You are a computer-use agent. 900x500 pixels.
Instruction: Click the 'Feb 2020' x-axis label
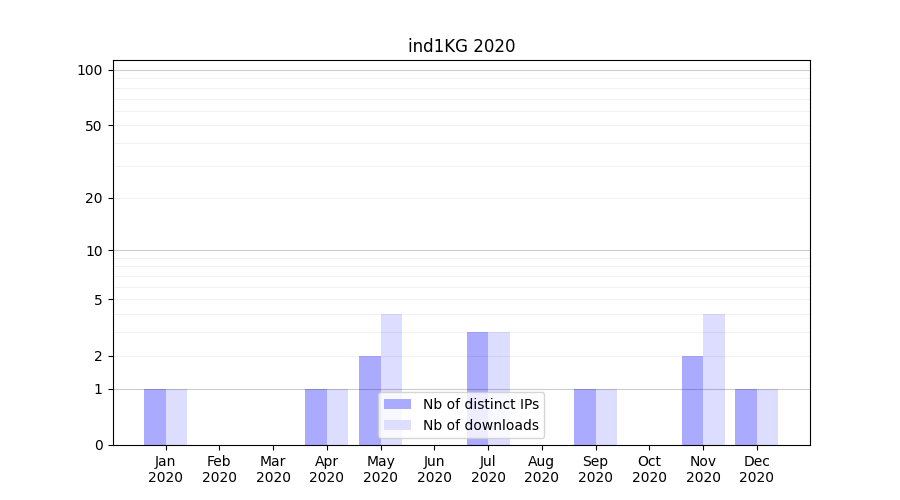click(219, 469)
